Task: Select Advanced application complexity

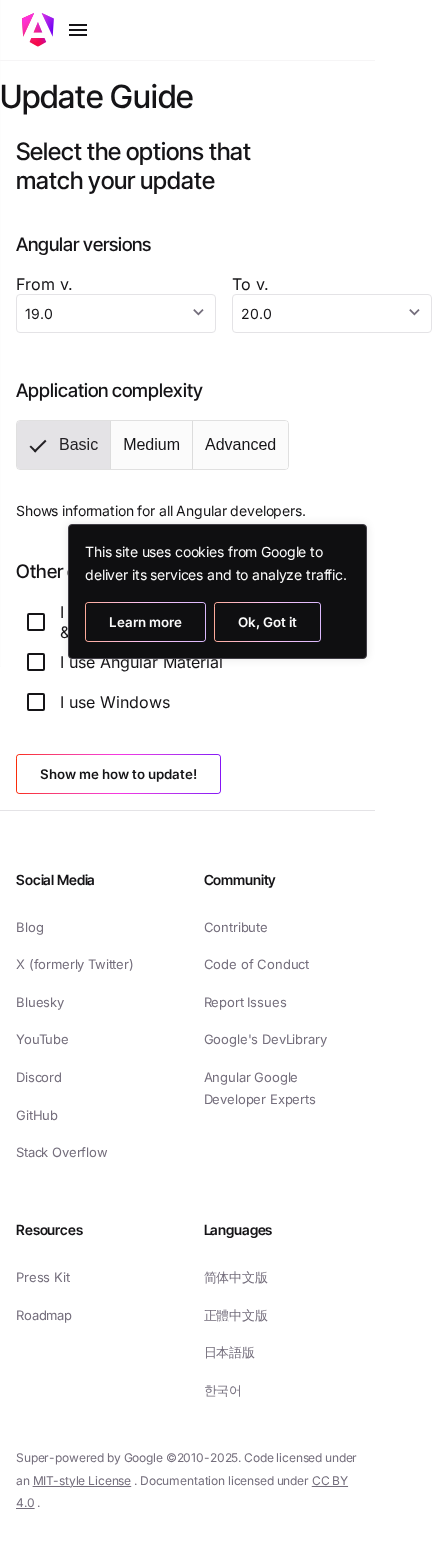Action: 240,445
